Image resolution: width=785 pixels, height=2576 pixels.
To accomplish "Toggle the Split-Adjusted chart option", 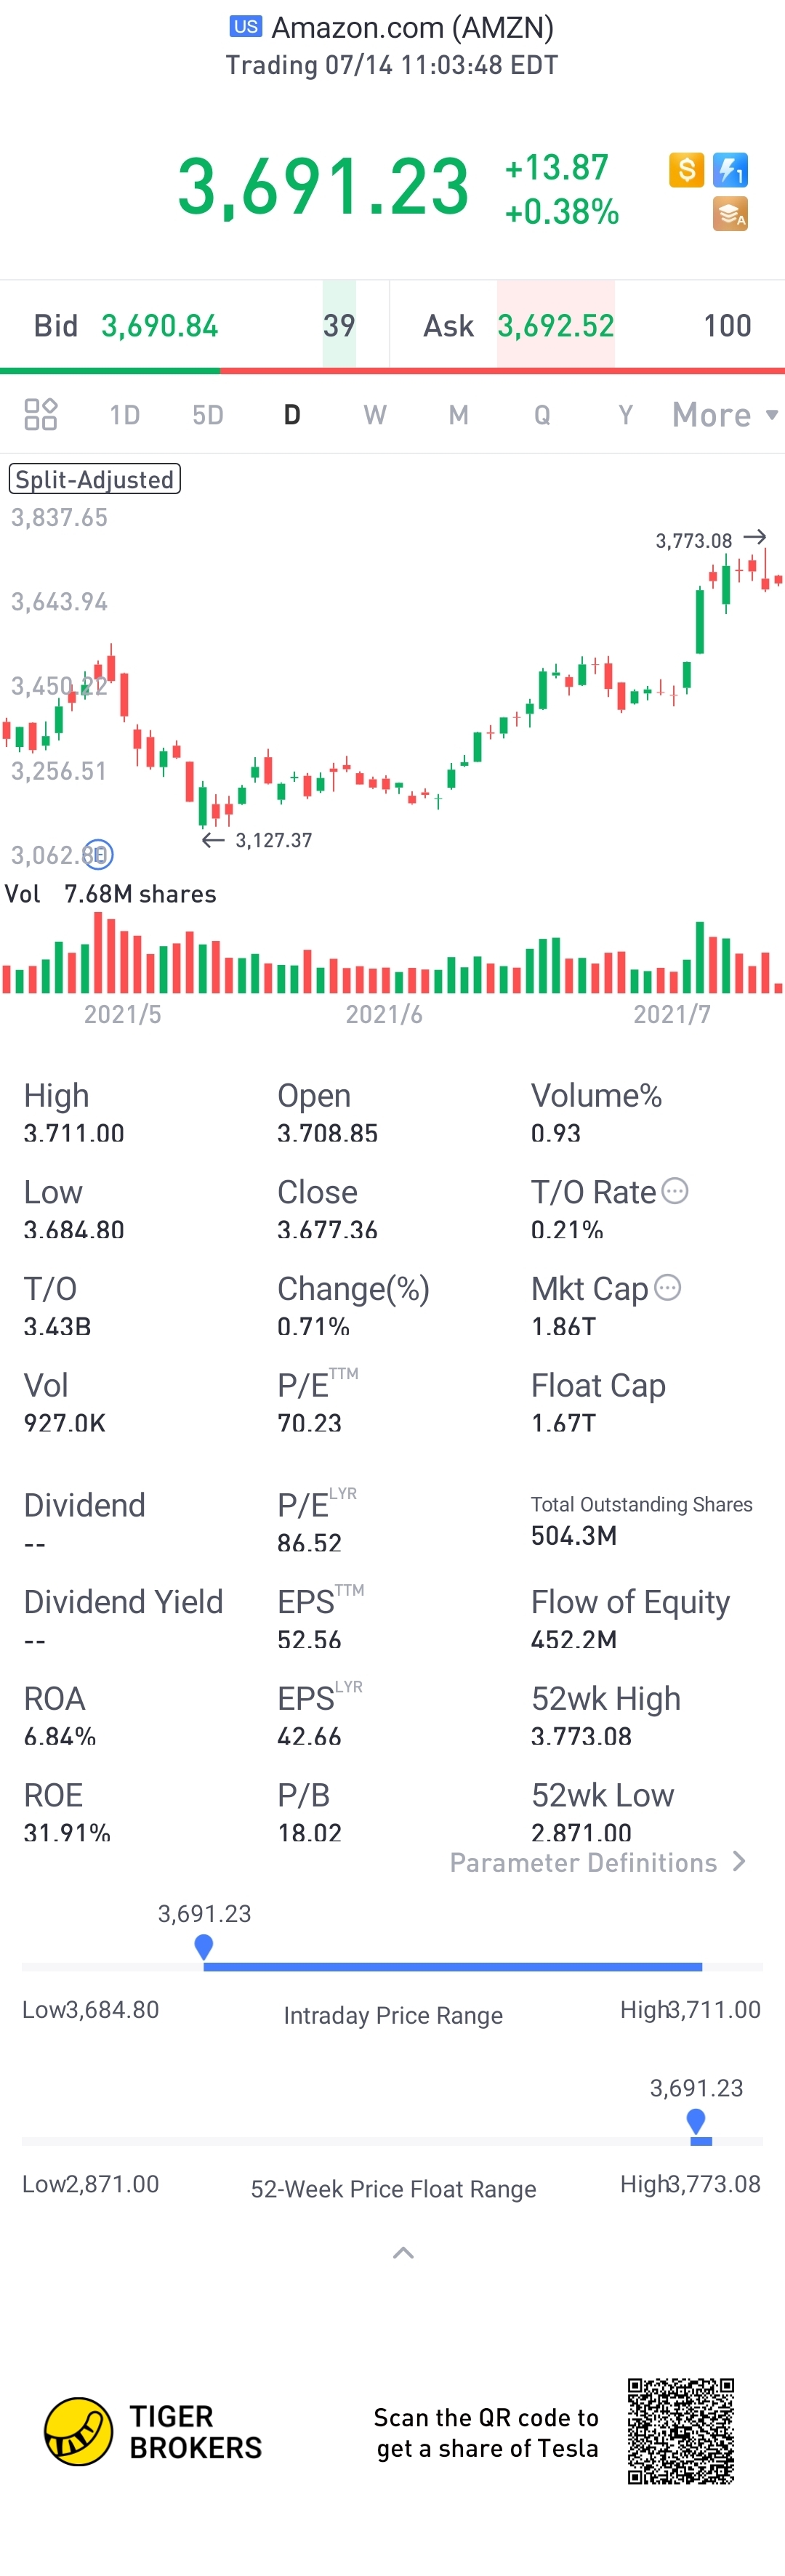I will (95, 479).
